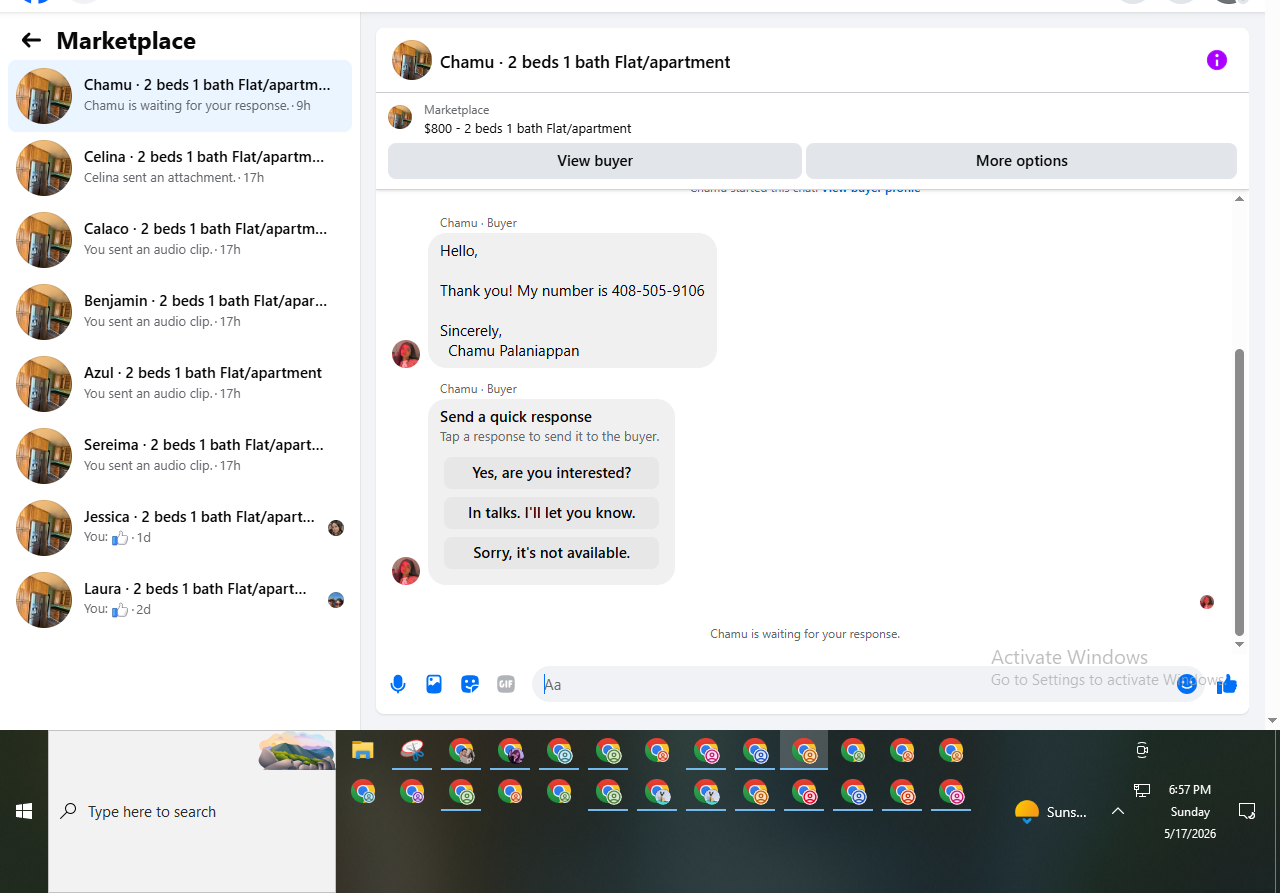The image size is (1280, 893).
Task: Click the seen-by avatar on Laura's row
Action: tap(336, 600)
